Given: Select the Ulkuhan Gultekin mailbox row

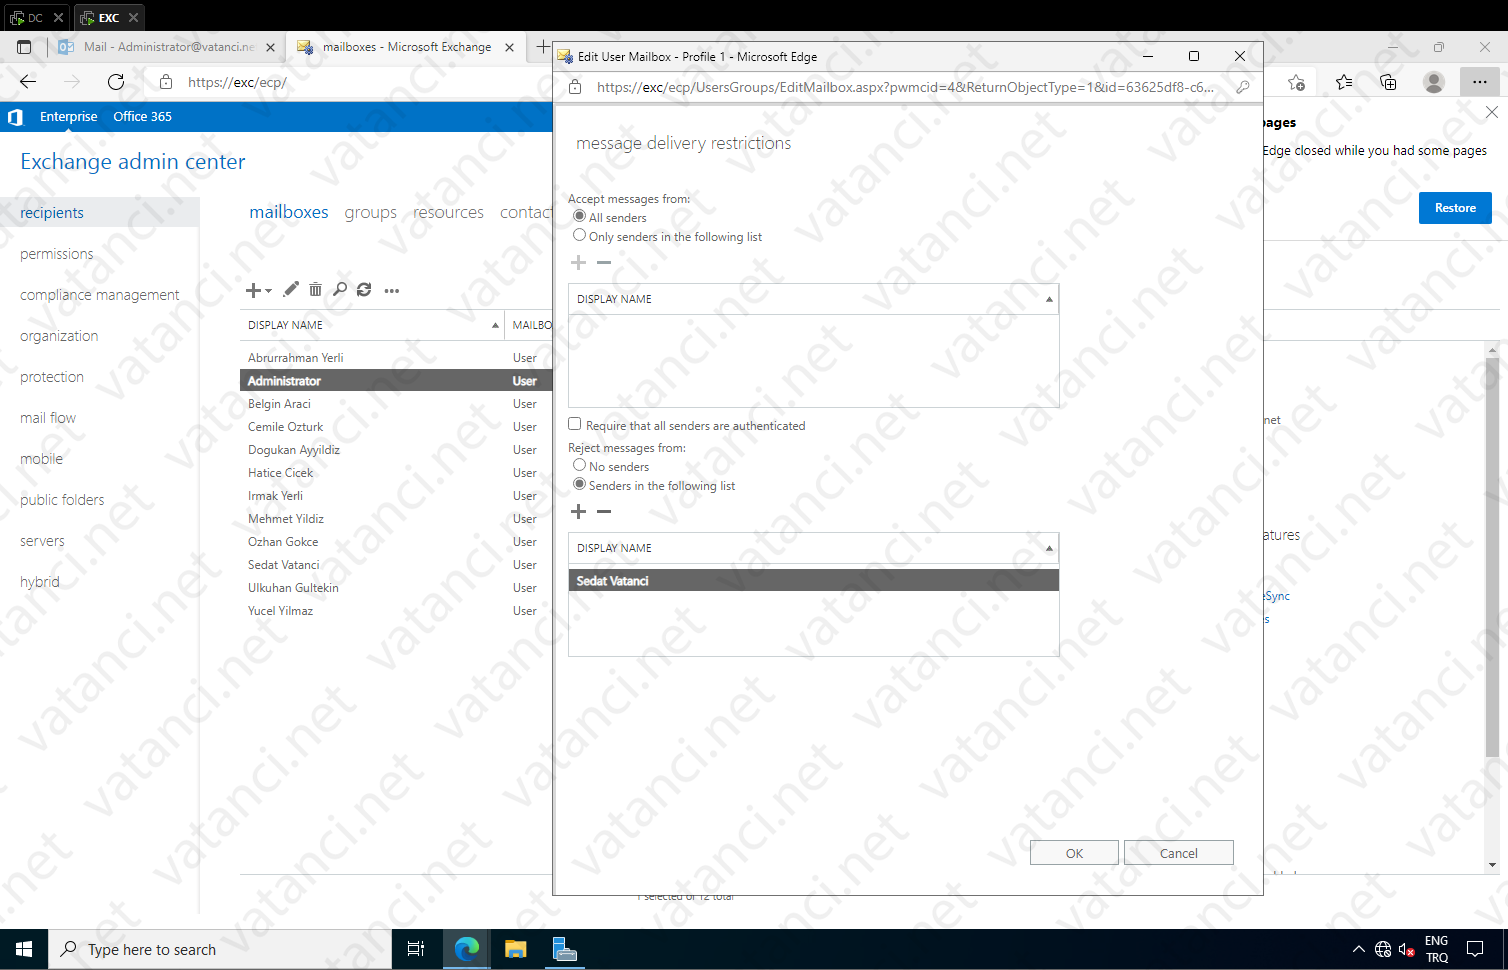Looking at the screenshot, I should [x=396, y=588].
